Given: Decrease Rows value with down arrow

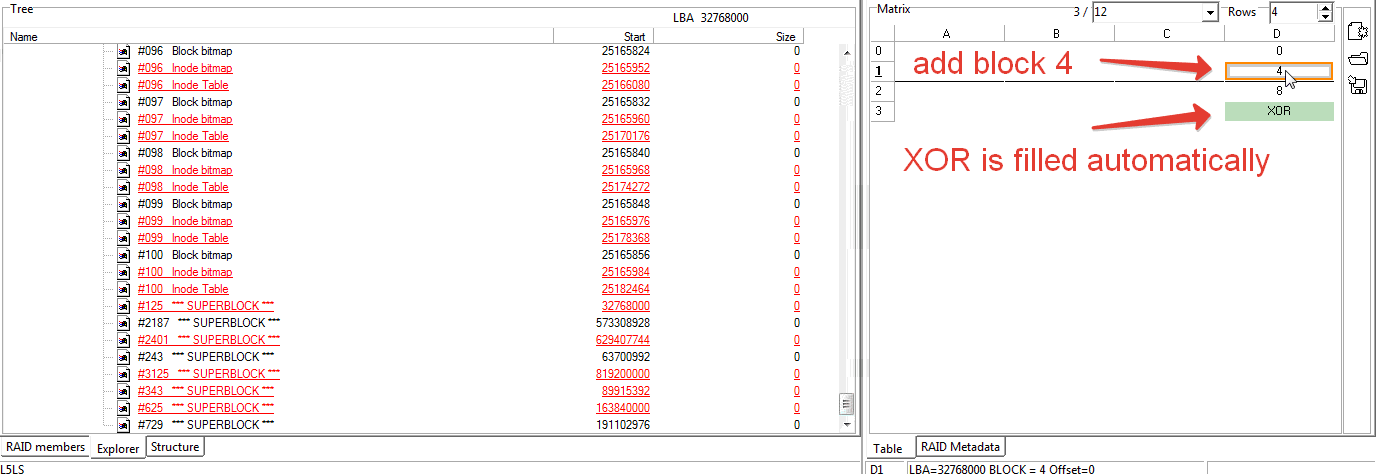Looking at the screenshot, I should tap(1326, 18).
